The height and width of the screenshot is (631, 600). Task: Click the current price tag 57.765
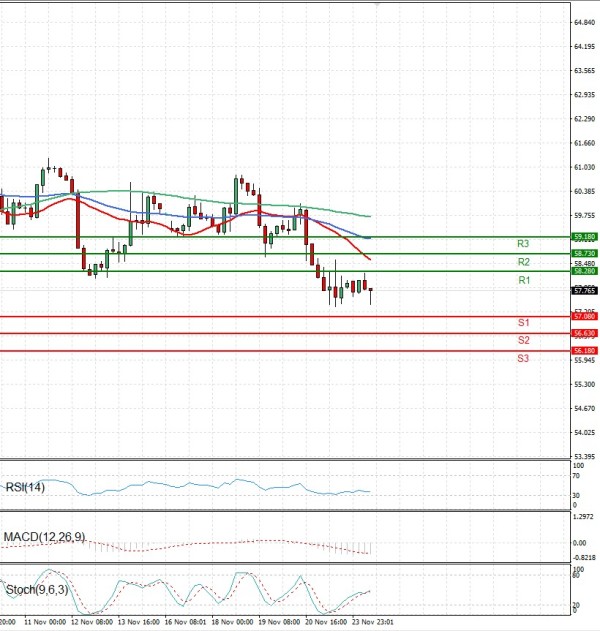[584, 291]
